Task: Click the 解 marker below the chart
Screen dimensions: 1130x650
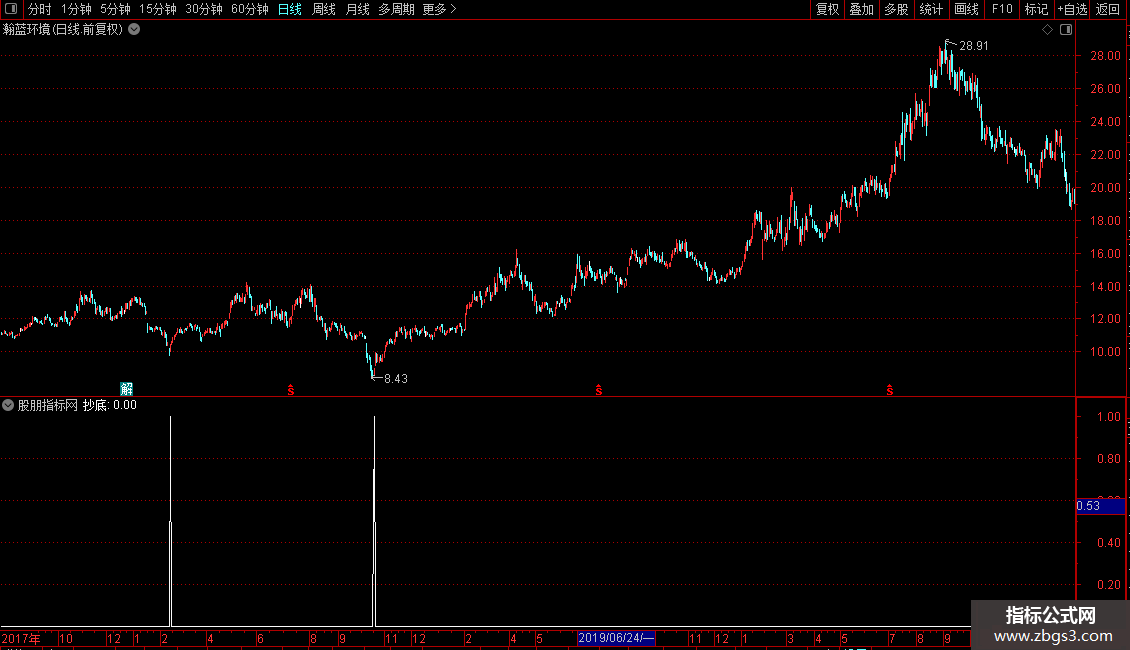Action: point(126,389)
